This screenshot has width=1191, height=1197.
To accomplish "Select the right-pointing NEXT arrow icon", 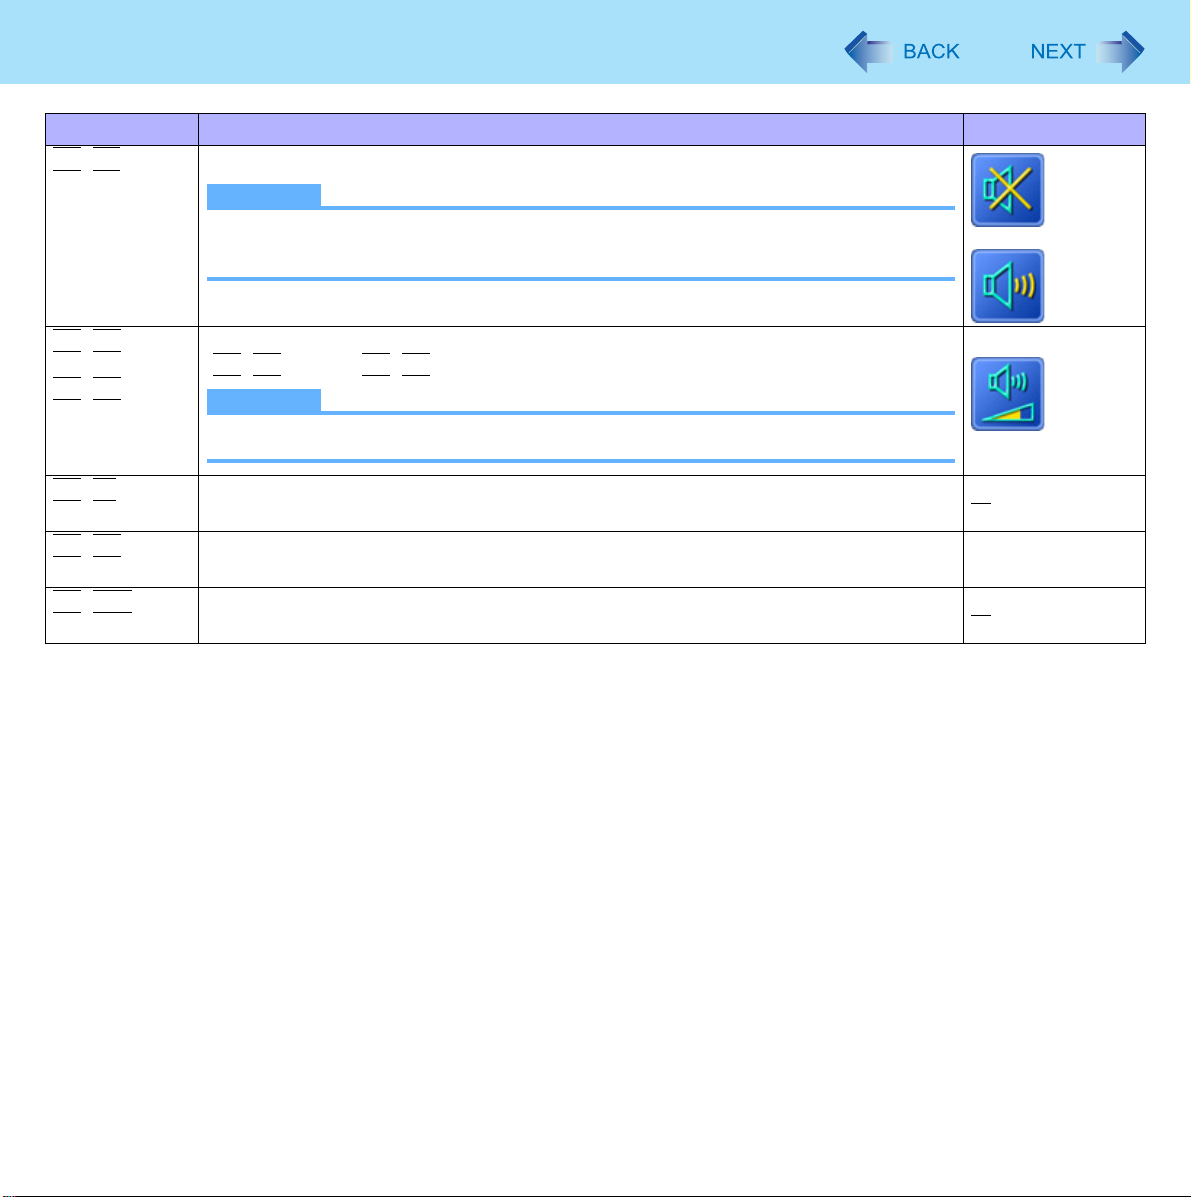I will pyautogui.click(x=1120, y=51).
